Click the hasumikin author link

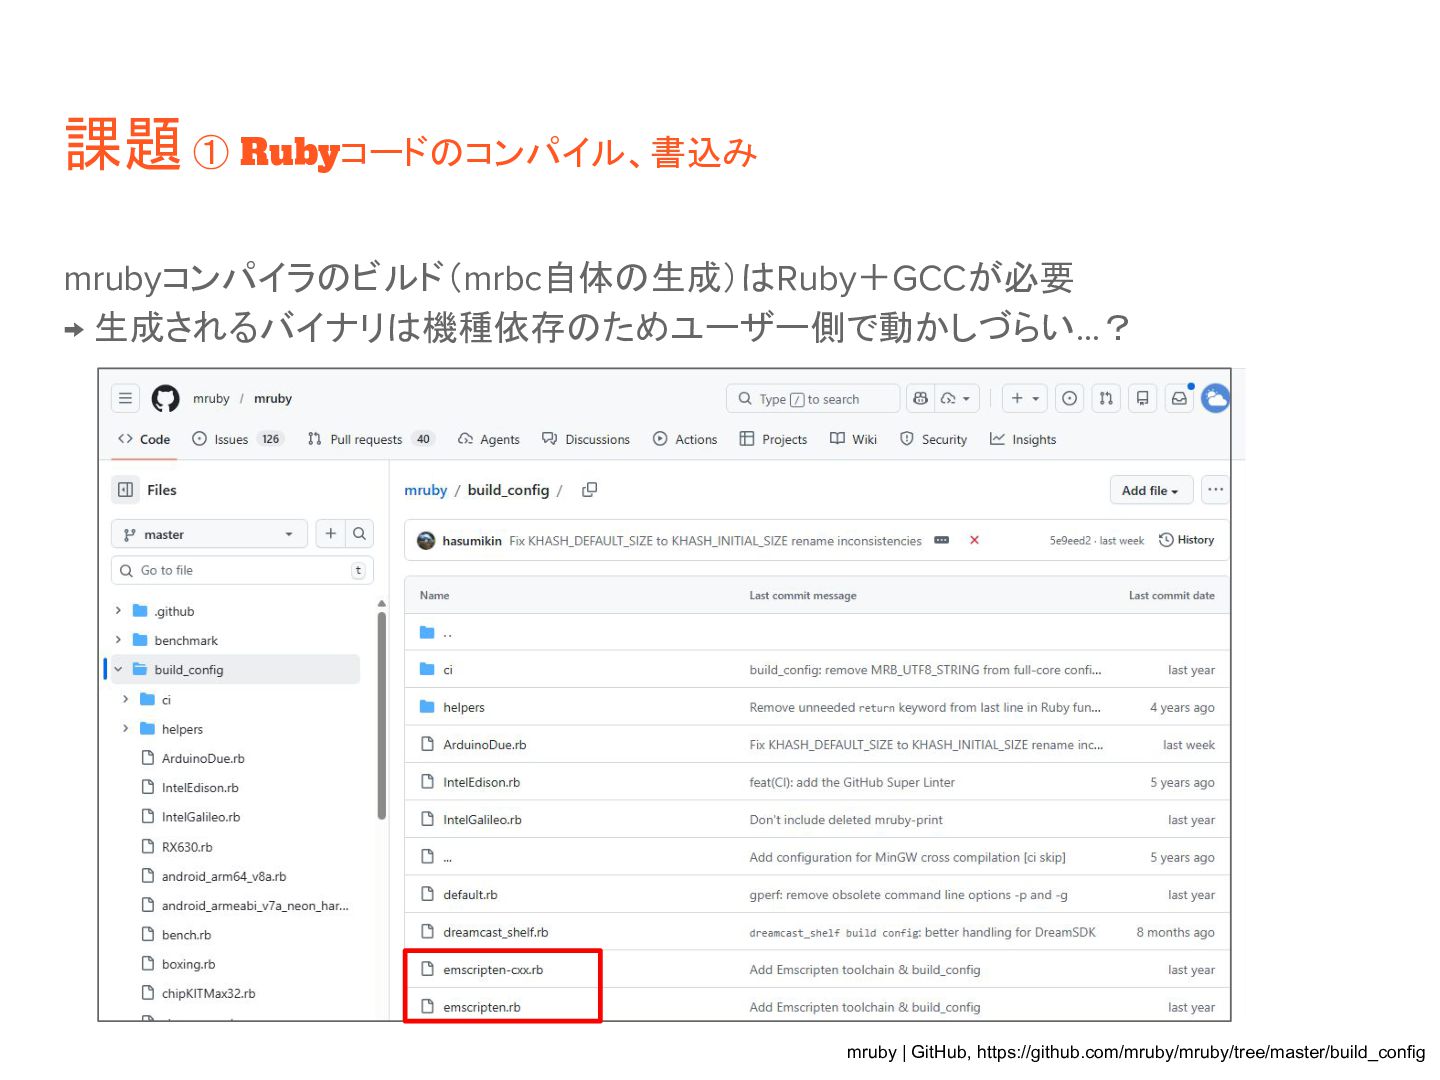pos(472,540)
